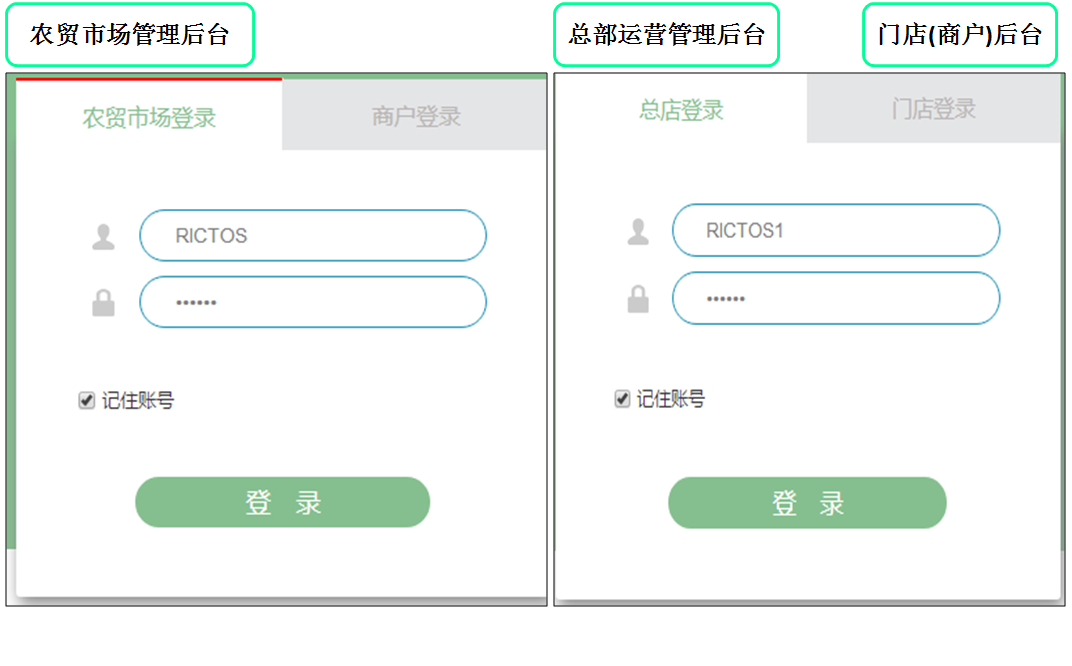This screenshot has width=1072, height=666.
Task: Click the user icon beside RICTOS1 field
Action: point(637,231)
